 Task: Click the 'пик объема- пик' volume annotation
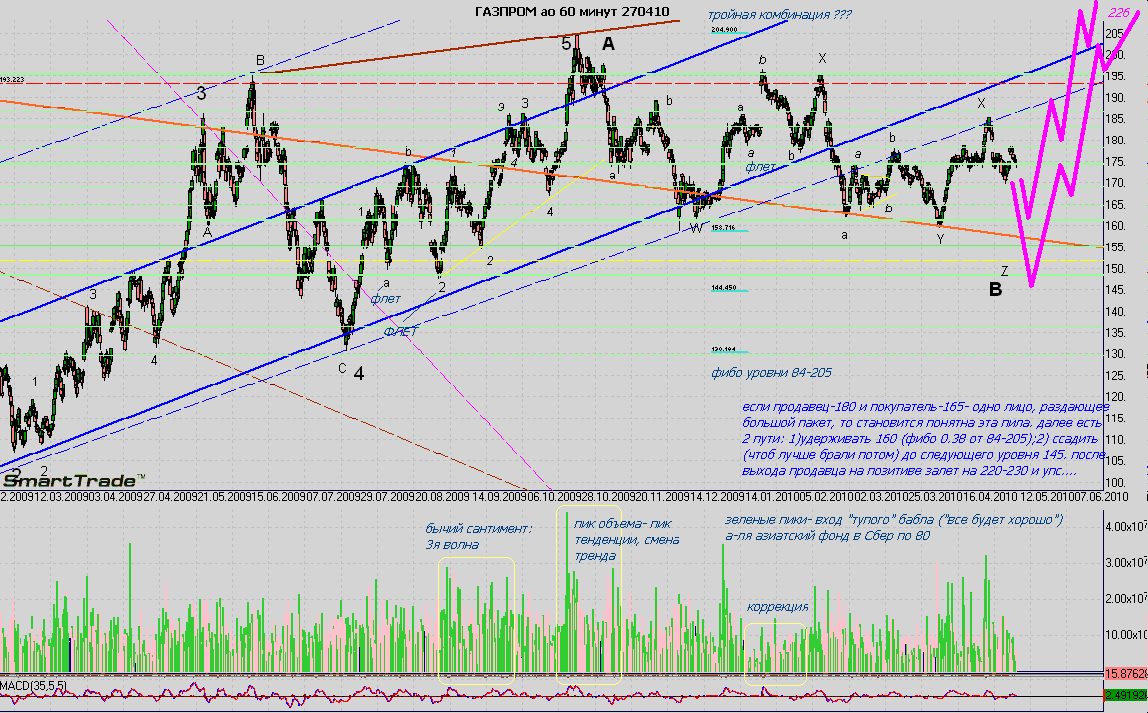(x=622, y=523)
